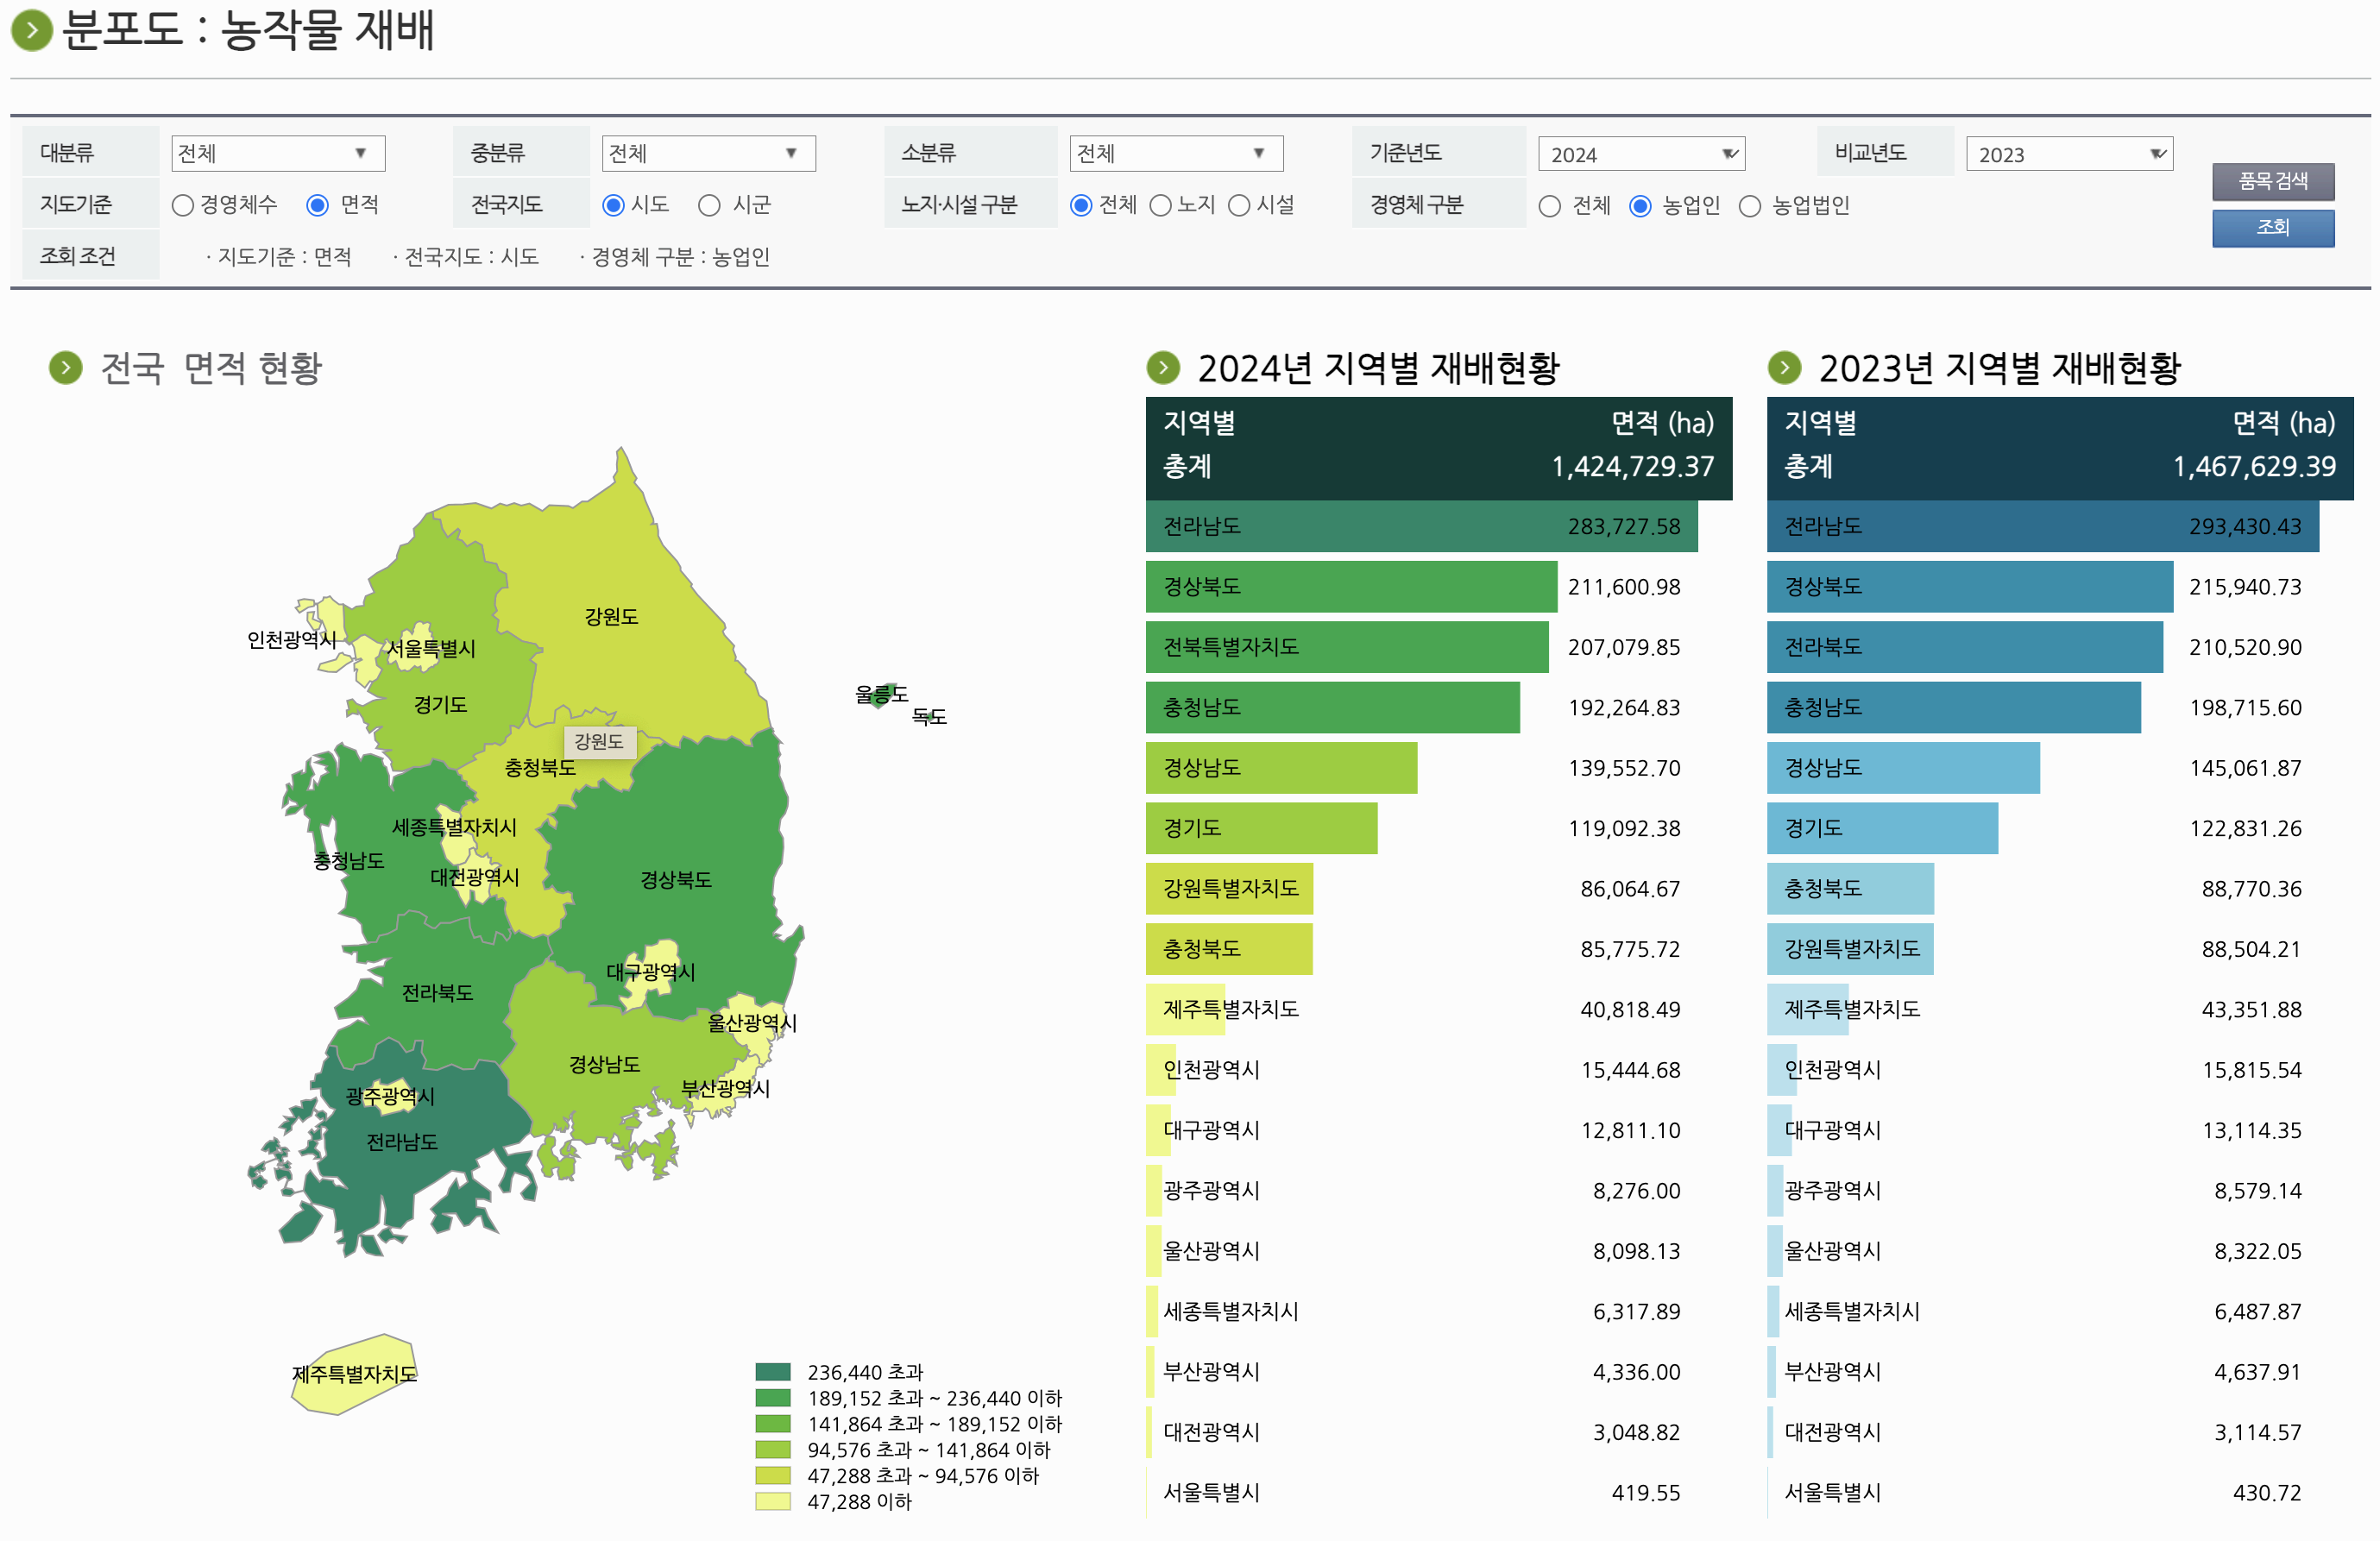Select the 면적 radio button under 지도기준

[x=318, y=205]
